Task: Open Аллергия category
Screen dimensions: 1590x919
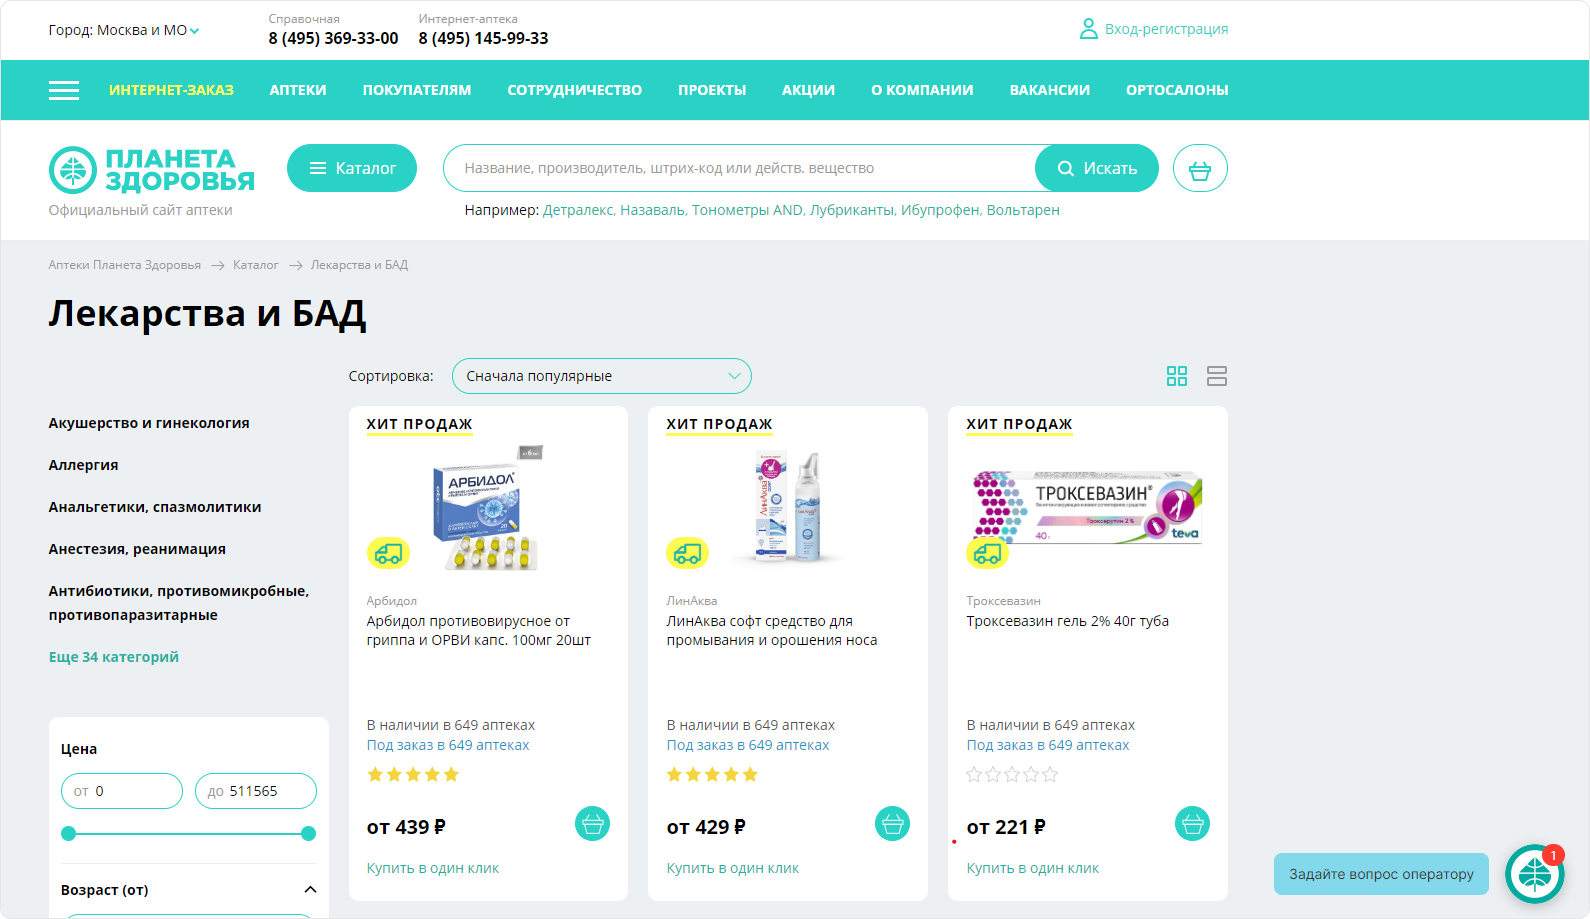Action: (84, 465)
